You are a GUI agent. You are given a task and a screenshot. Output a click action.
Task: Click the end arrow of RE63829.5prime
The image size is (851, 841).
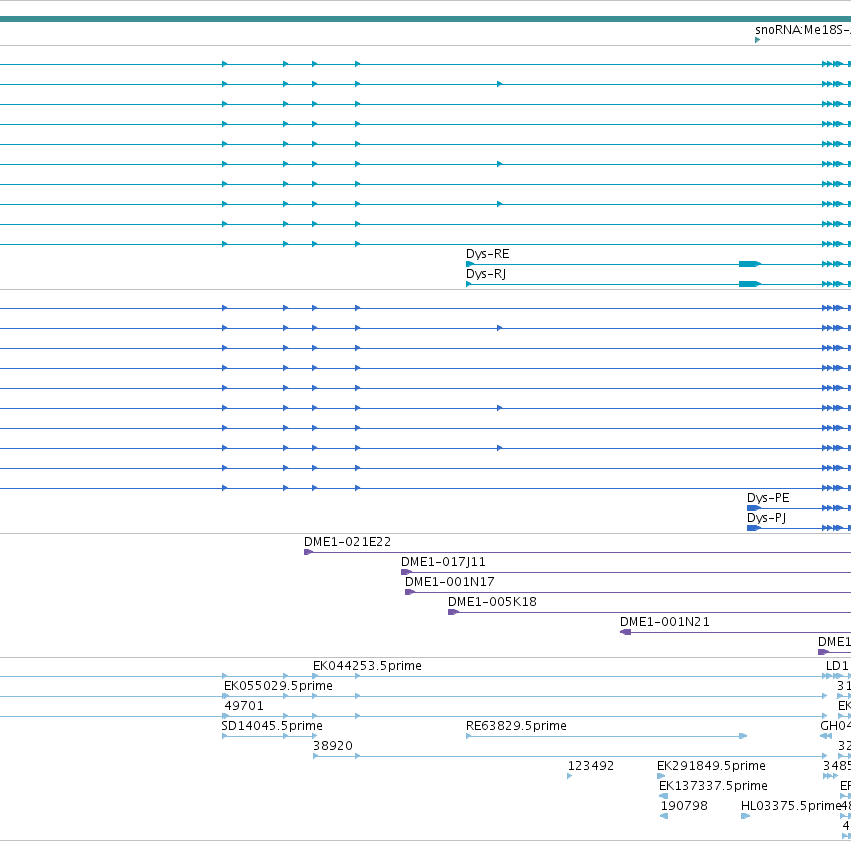(744, 736)
